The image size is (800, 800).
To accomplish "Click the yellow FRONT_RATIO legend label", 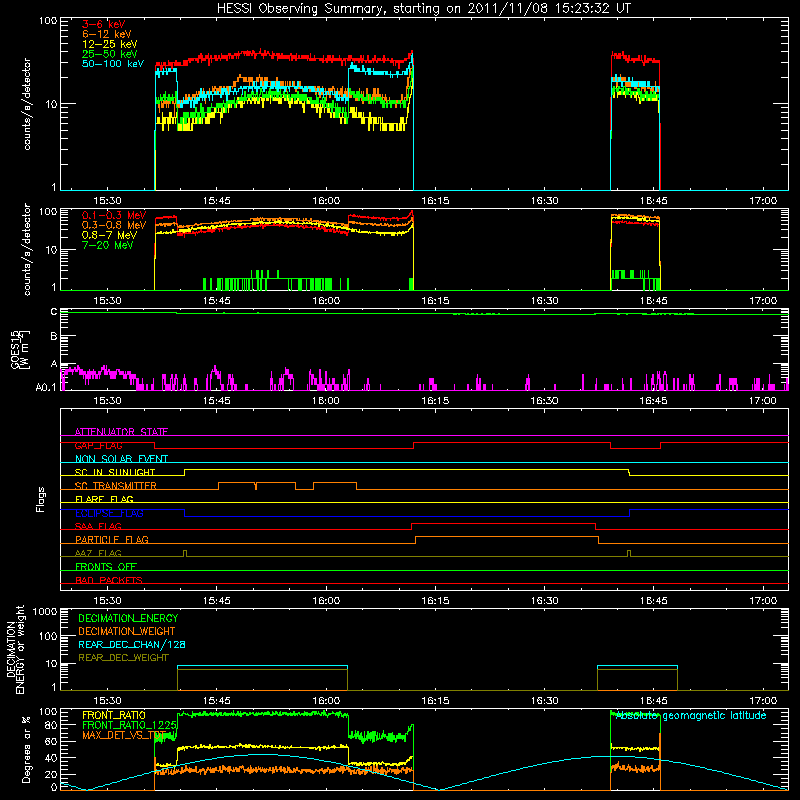I will pyautogui.click(x=114, y=715).
